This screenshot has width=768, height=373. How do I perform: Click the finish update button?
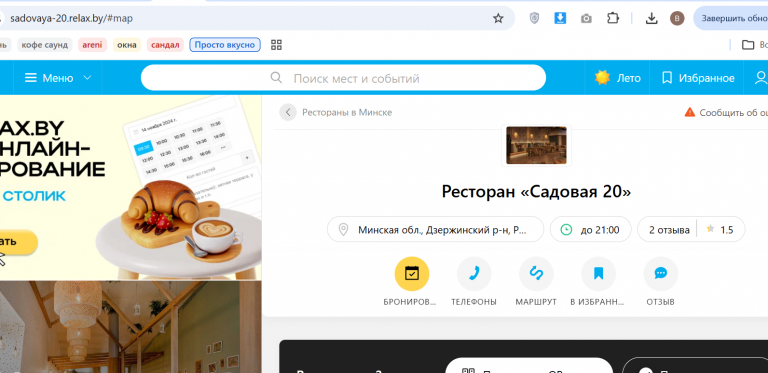click(x=731, y=19)
